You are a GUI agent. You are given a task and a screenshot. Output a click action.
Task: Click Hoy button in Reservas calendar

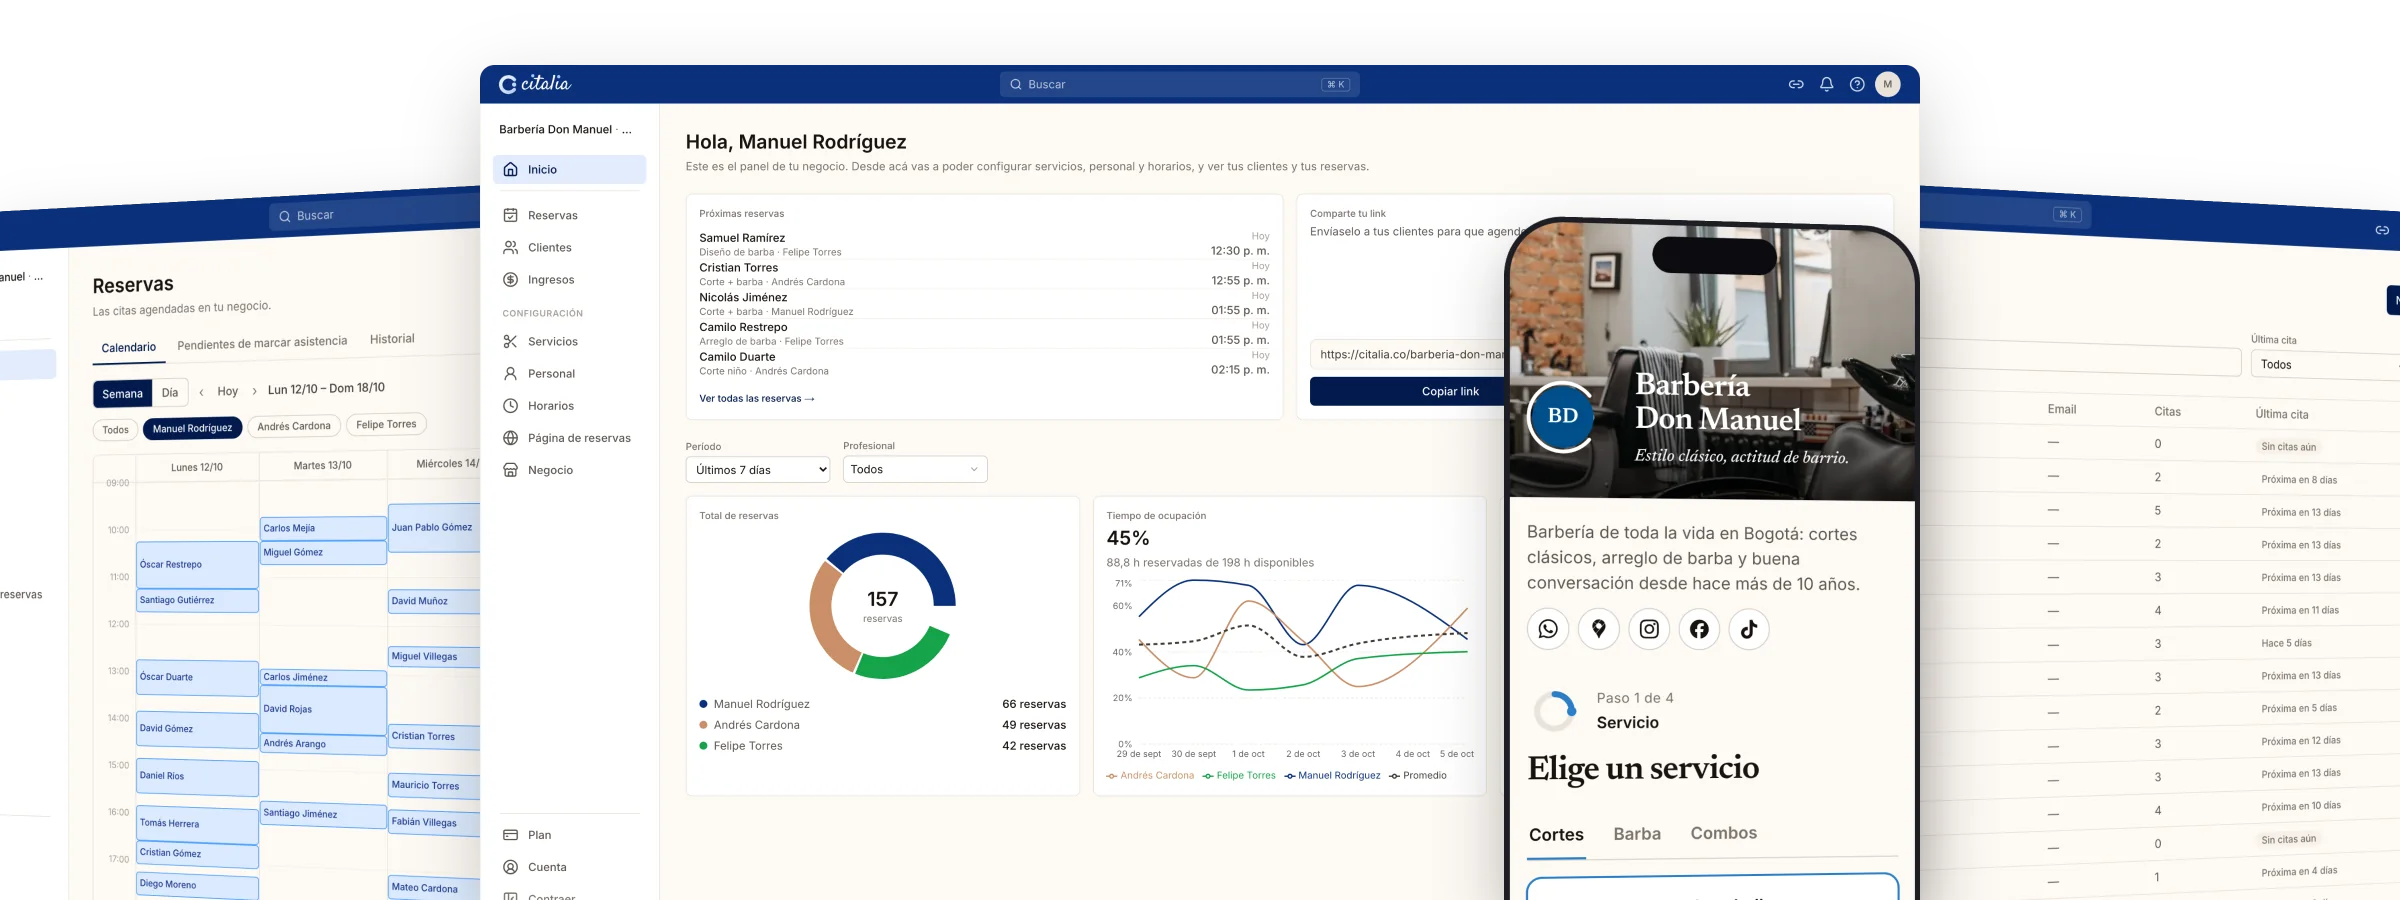click(228, 391)
